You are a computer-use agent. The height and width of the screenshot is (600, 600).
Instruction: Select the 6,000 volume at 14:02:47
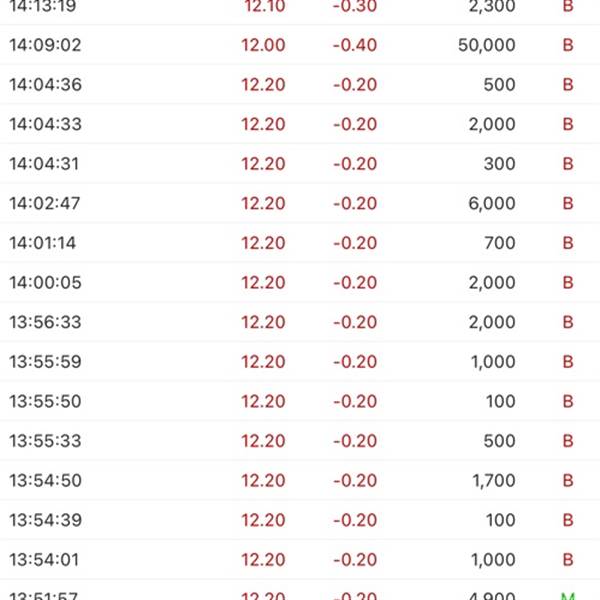tap(492, 203)
